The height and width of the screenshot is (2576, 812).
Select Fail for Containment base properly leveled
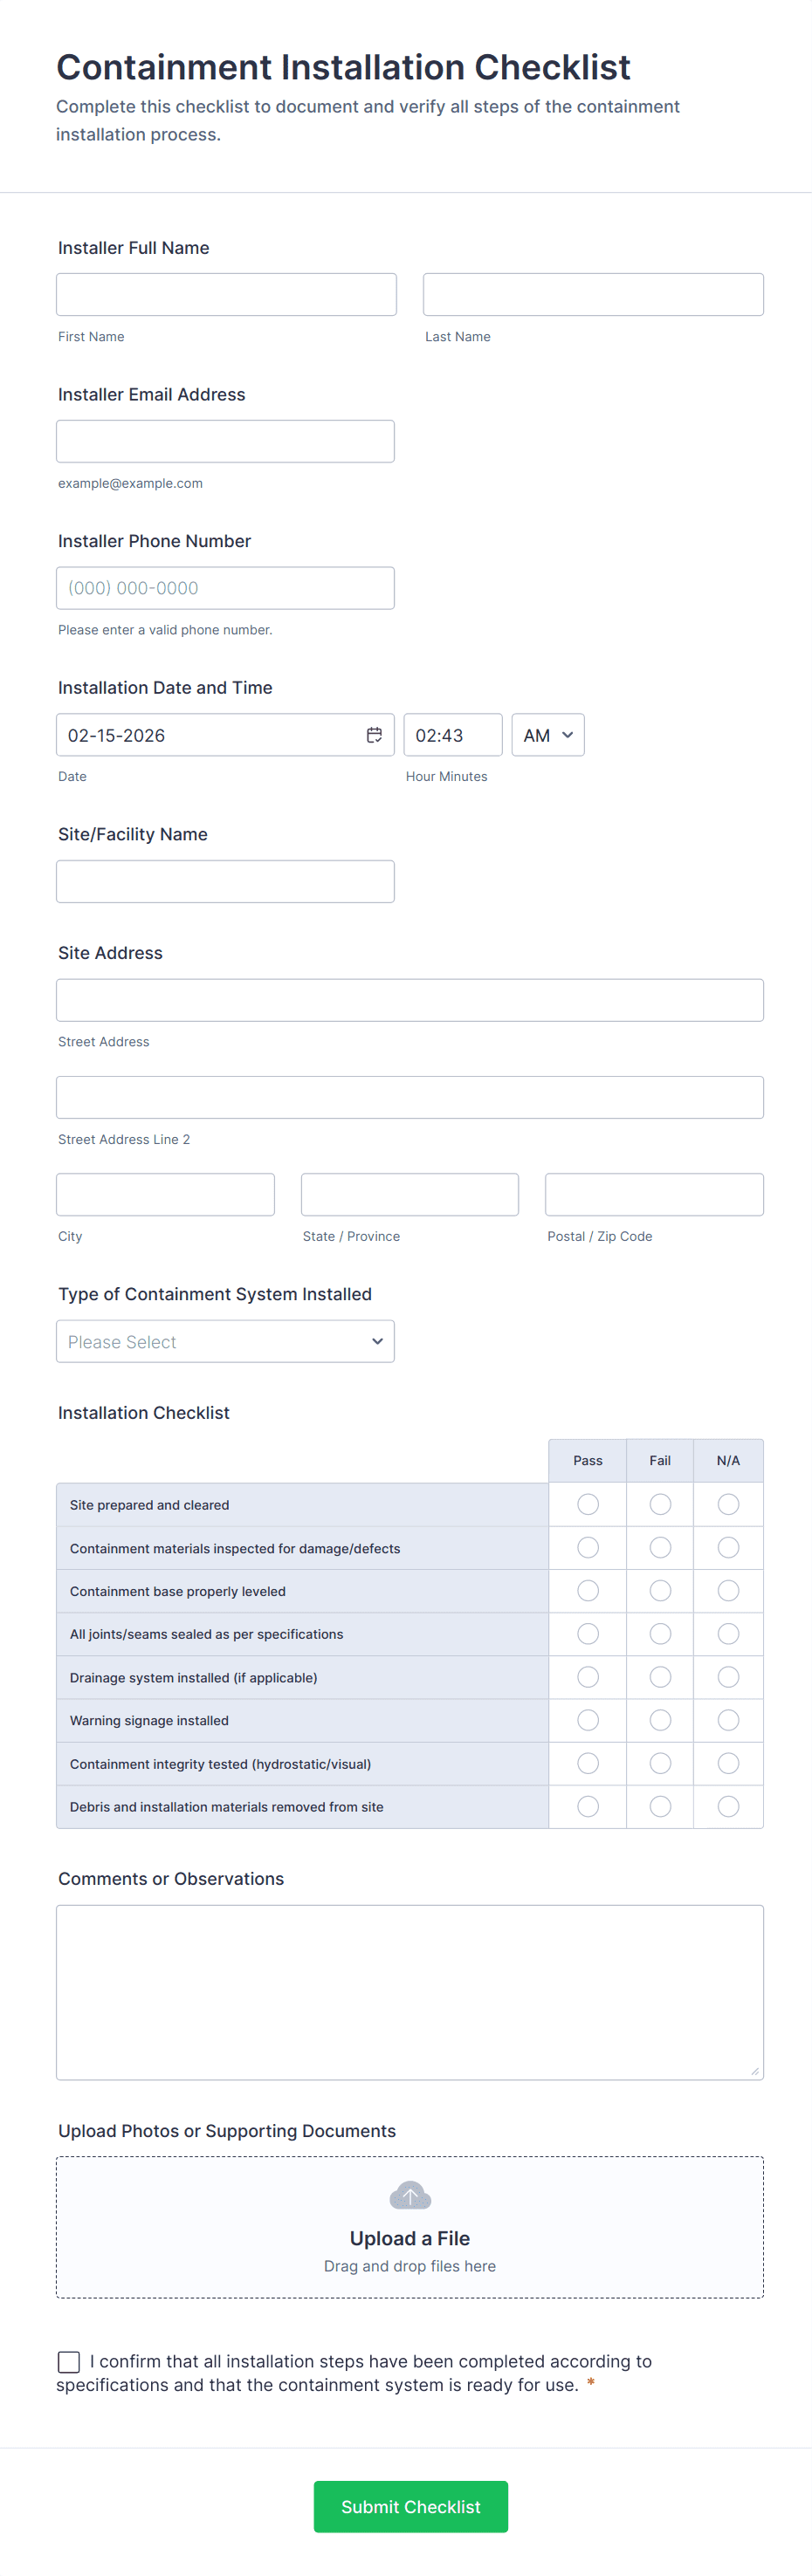(660, 1590)
